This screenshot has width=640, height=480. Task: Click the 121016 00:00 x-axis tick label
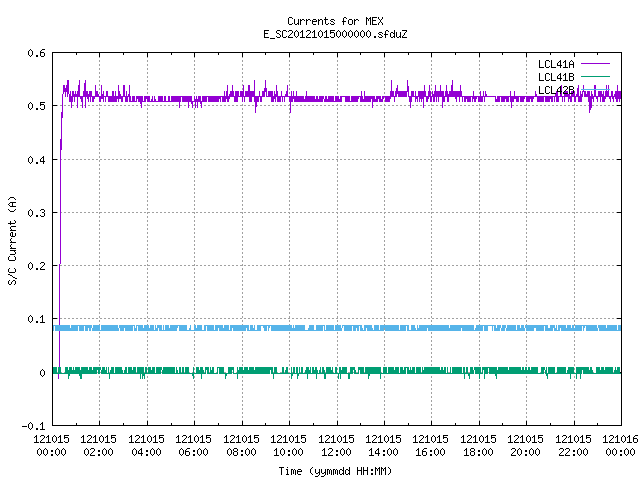pyautogui.click(x=620, y=446)
